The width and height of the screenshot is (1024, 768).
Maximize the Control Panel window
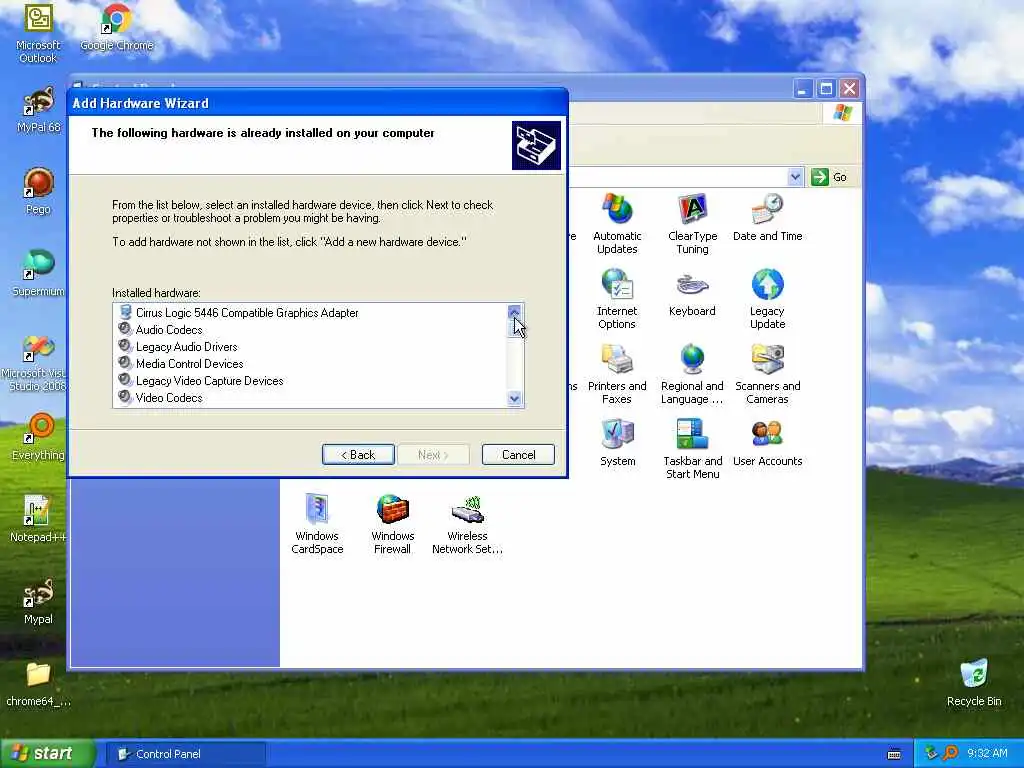826,89
